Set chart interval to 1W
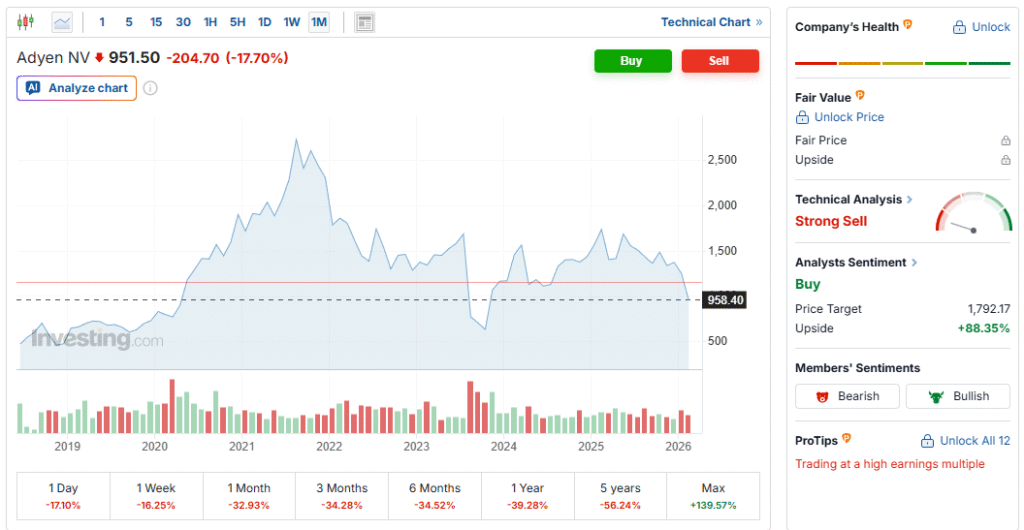 291,22
